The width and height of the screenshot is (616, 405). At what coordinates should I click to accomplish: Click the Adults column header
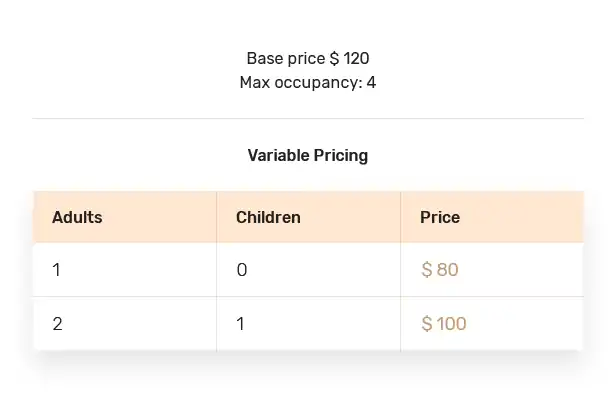tap(77, 217)
